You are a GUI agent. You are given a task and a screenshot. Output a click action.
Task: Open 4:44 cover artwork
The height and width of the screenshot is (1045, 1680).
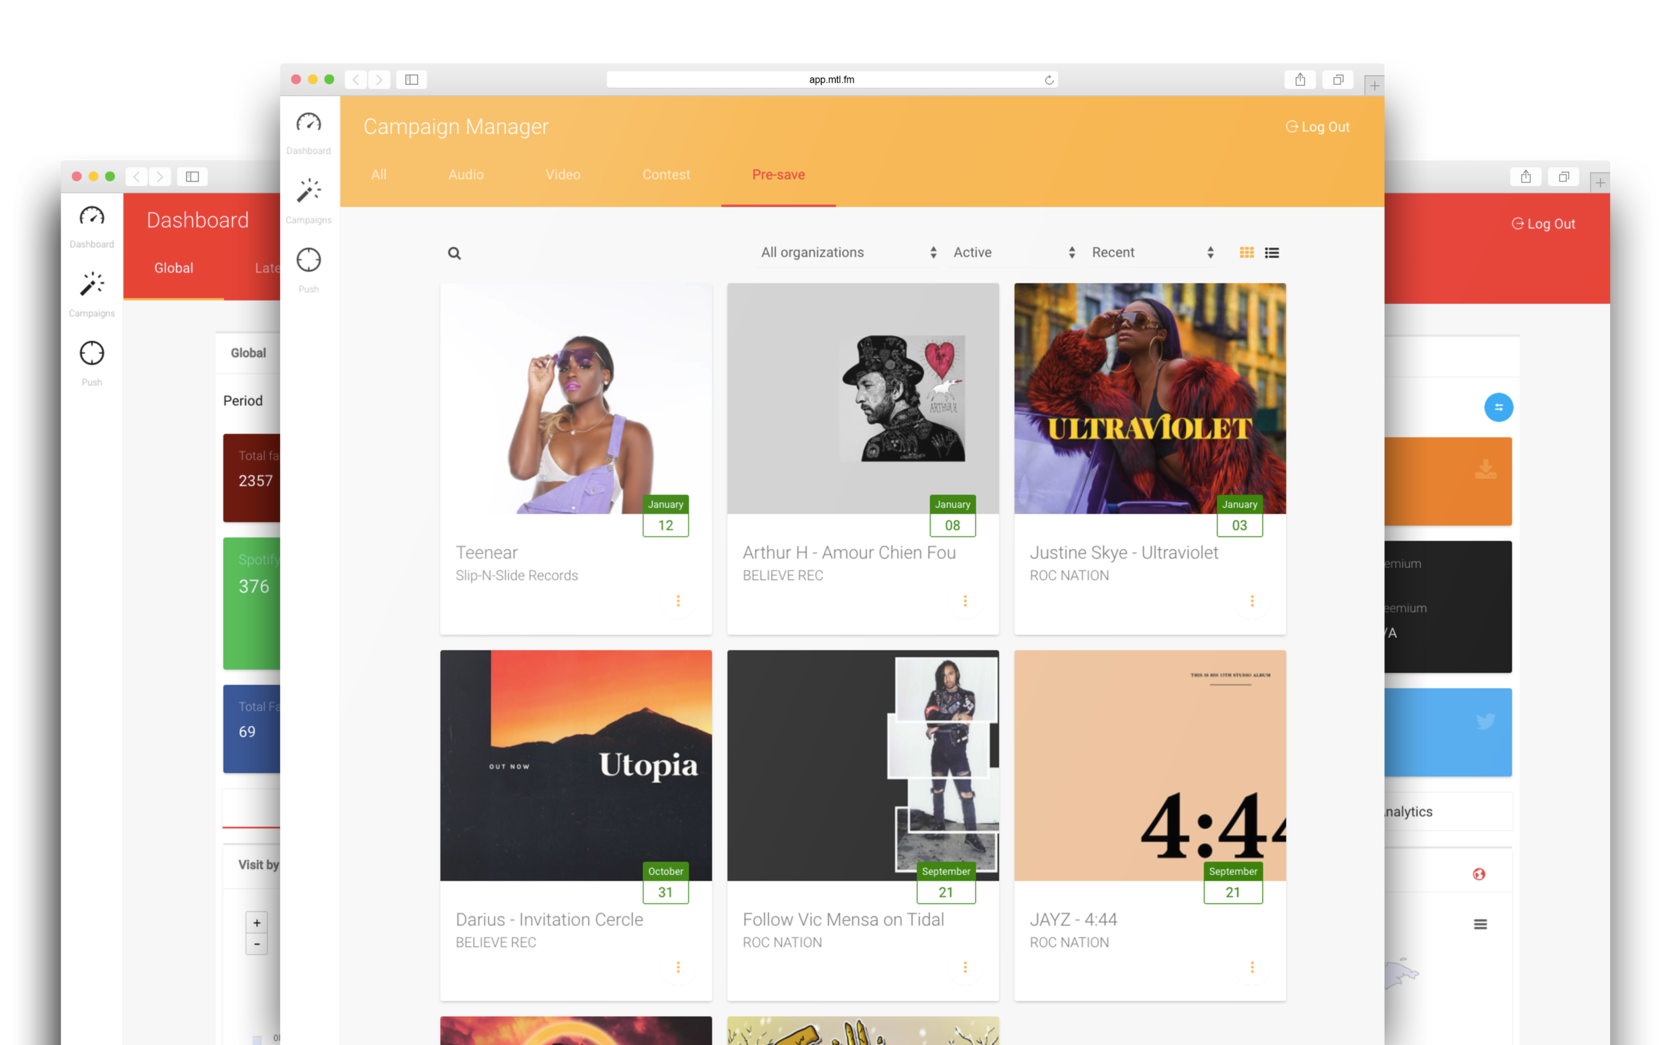(x=1150, y=765)
